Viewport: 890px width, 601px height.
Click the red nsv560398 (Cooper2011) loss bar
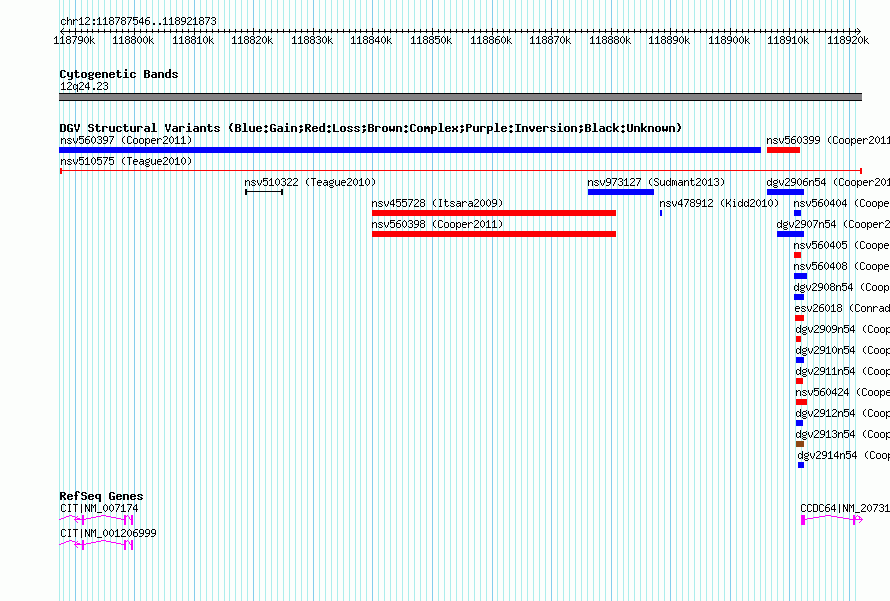[x=494, y=234]
